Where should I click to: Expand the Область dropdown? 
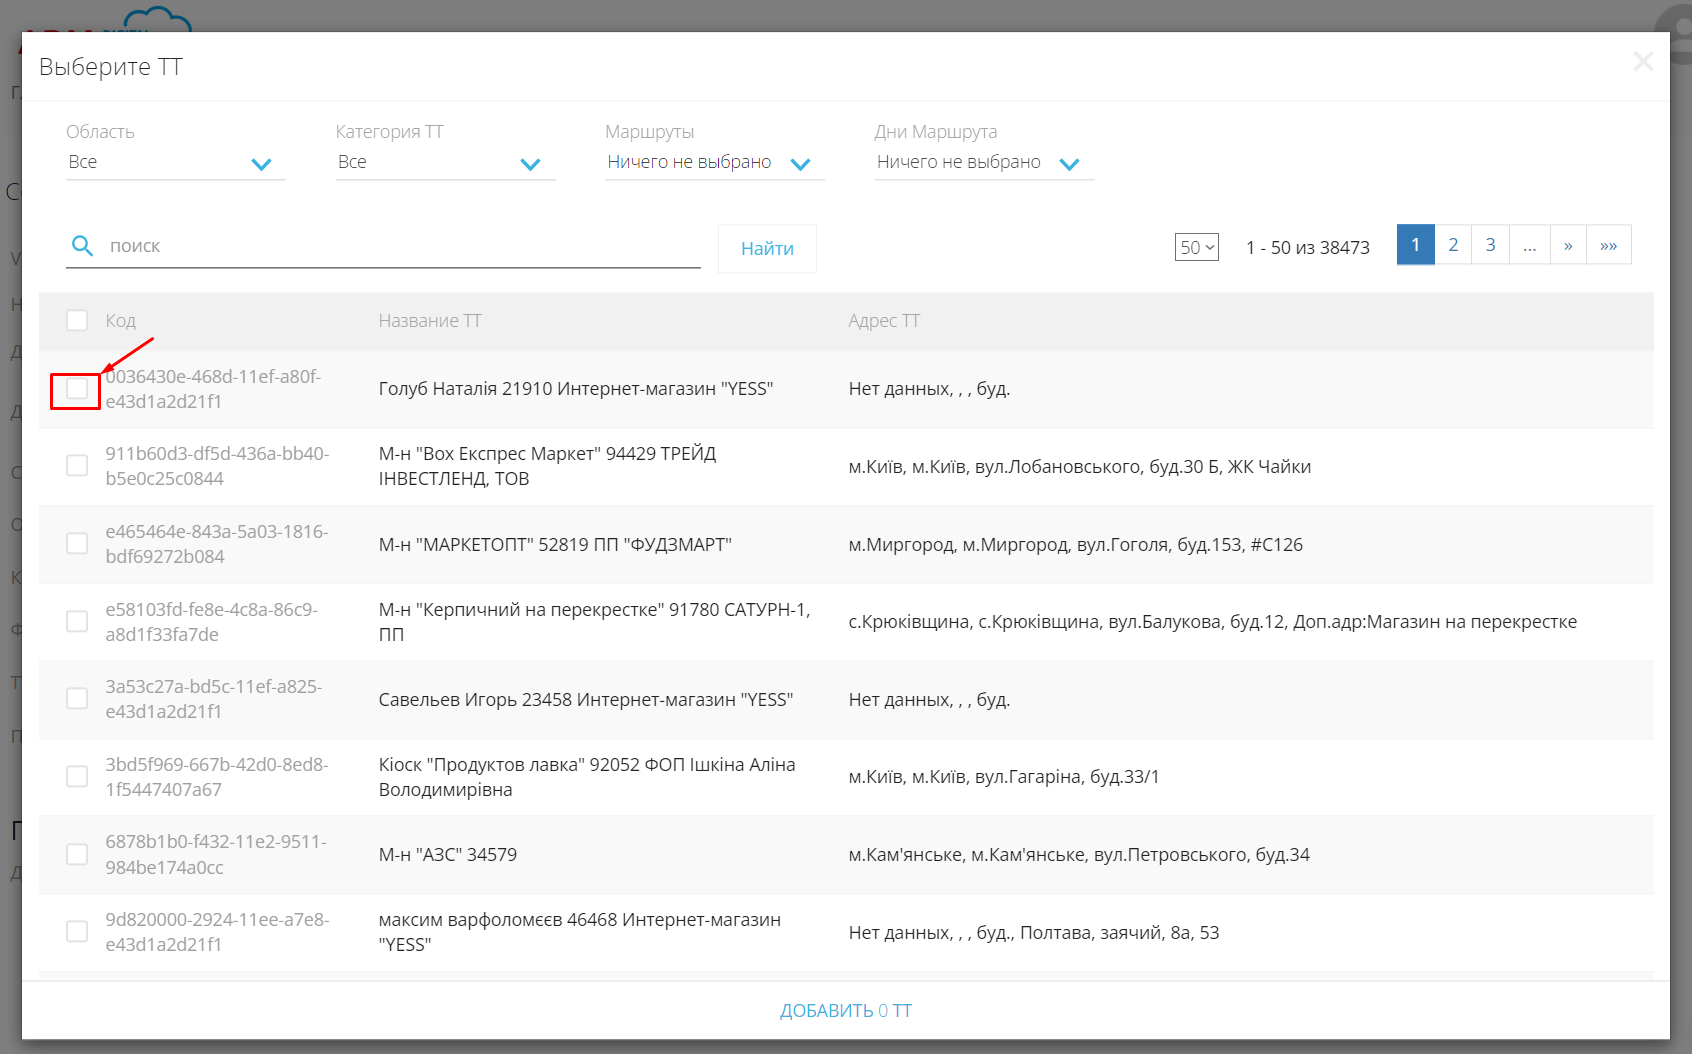[x=176, y=163]
